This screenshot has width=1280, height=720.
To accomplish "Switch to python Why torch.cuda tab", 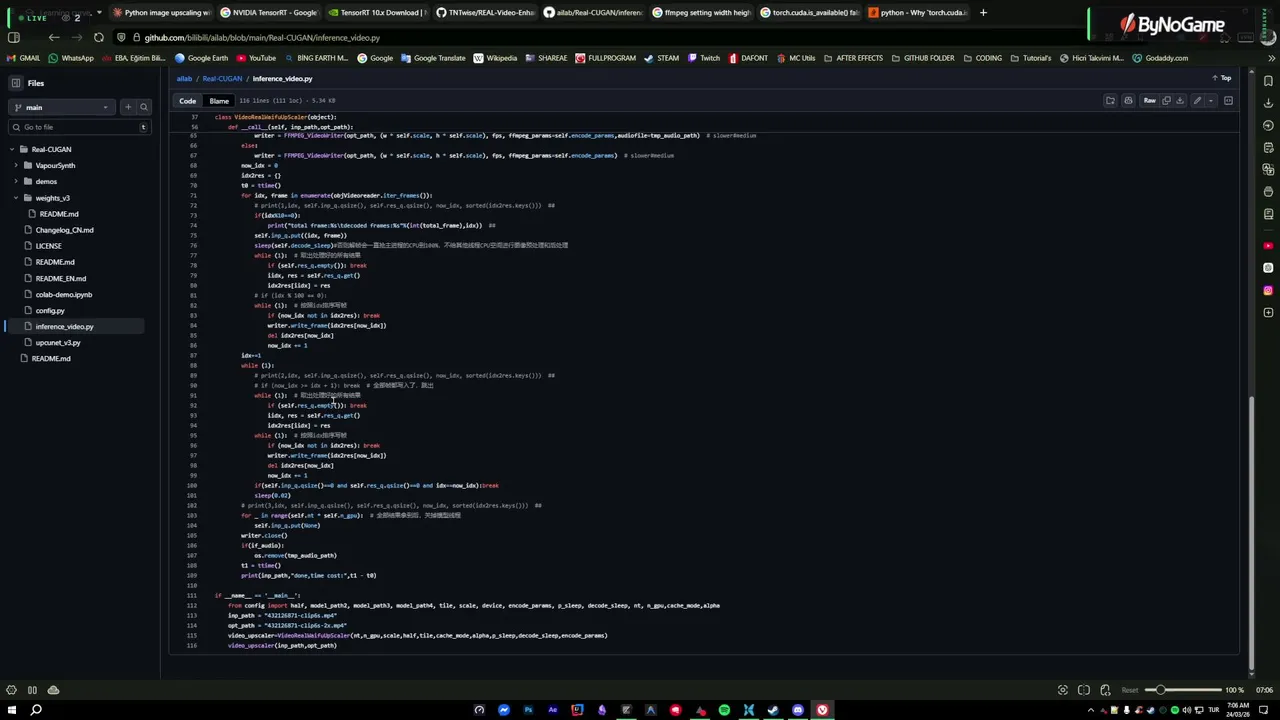I will click(917, 13).
